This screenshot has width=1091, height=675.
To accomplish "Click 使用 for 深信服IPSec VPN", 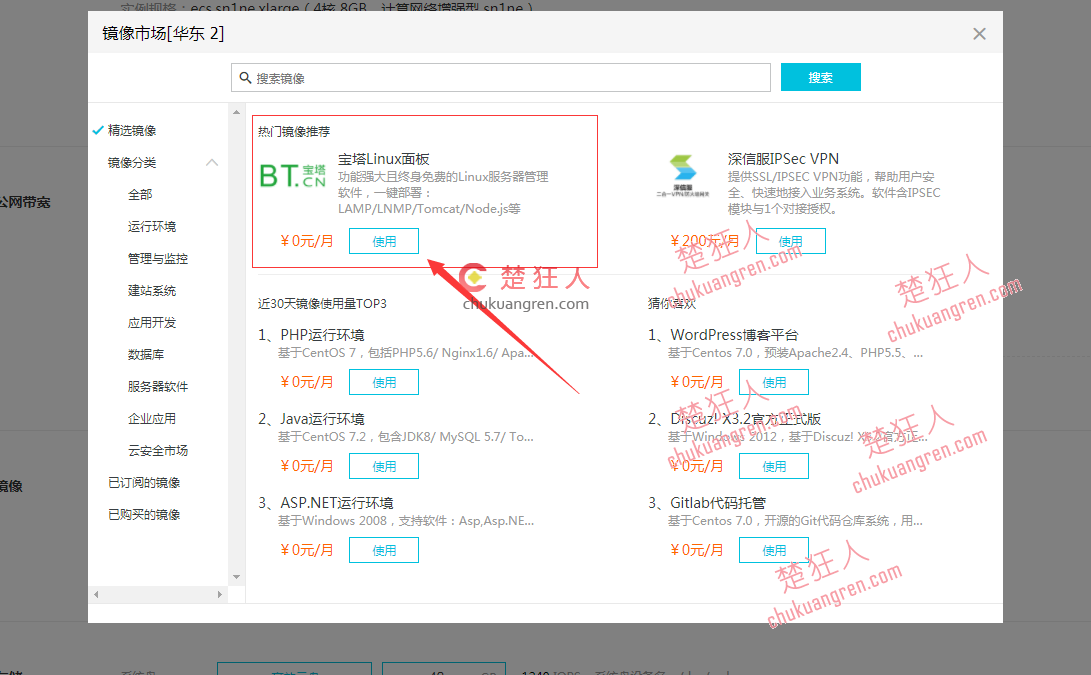I will click(790, 241).
